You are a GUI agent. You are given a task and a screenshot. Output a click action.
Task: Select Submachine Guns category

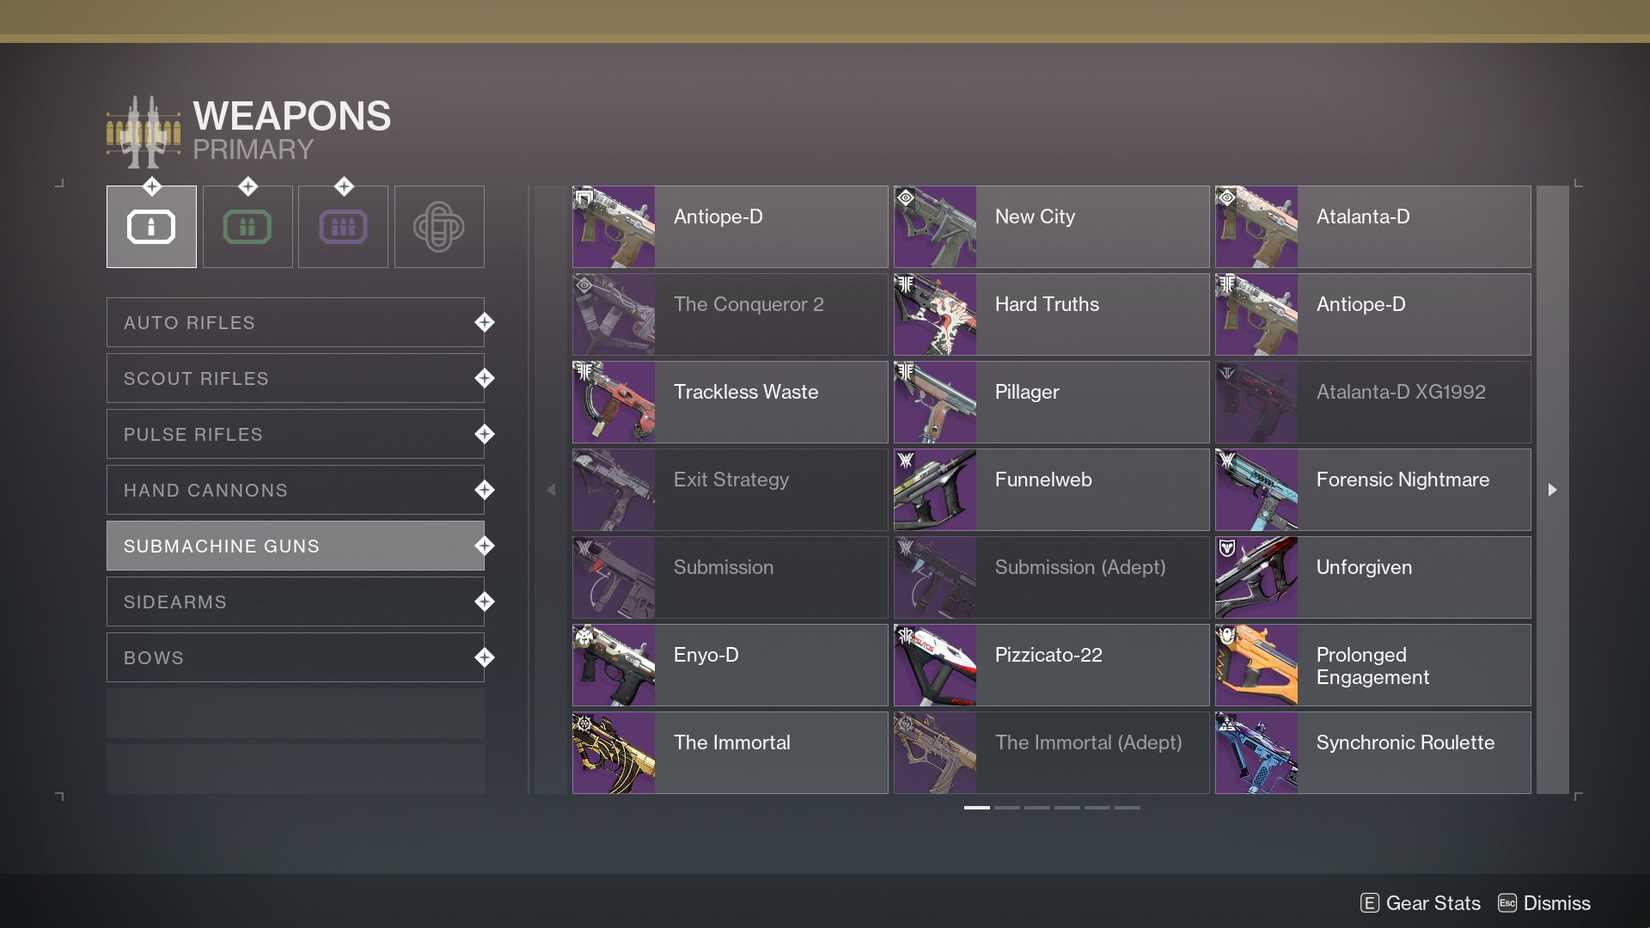click(295, 546)
